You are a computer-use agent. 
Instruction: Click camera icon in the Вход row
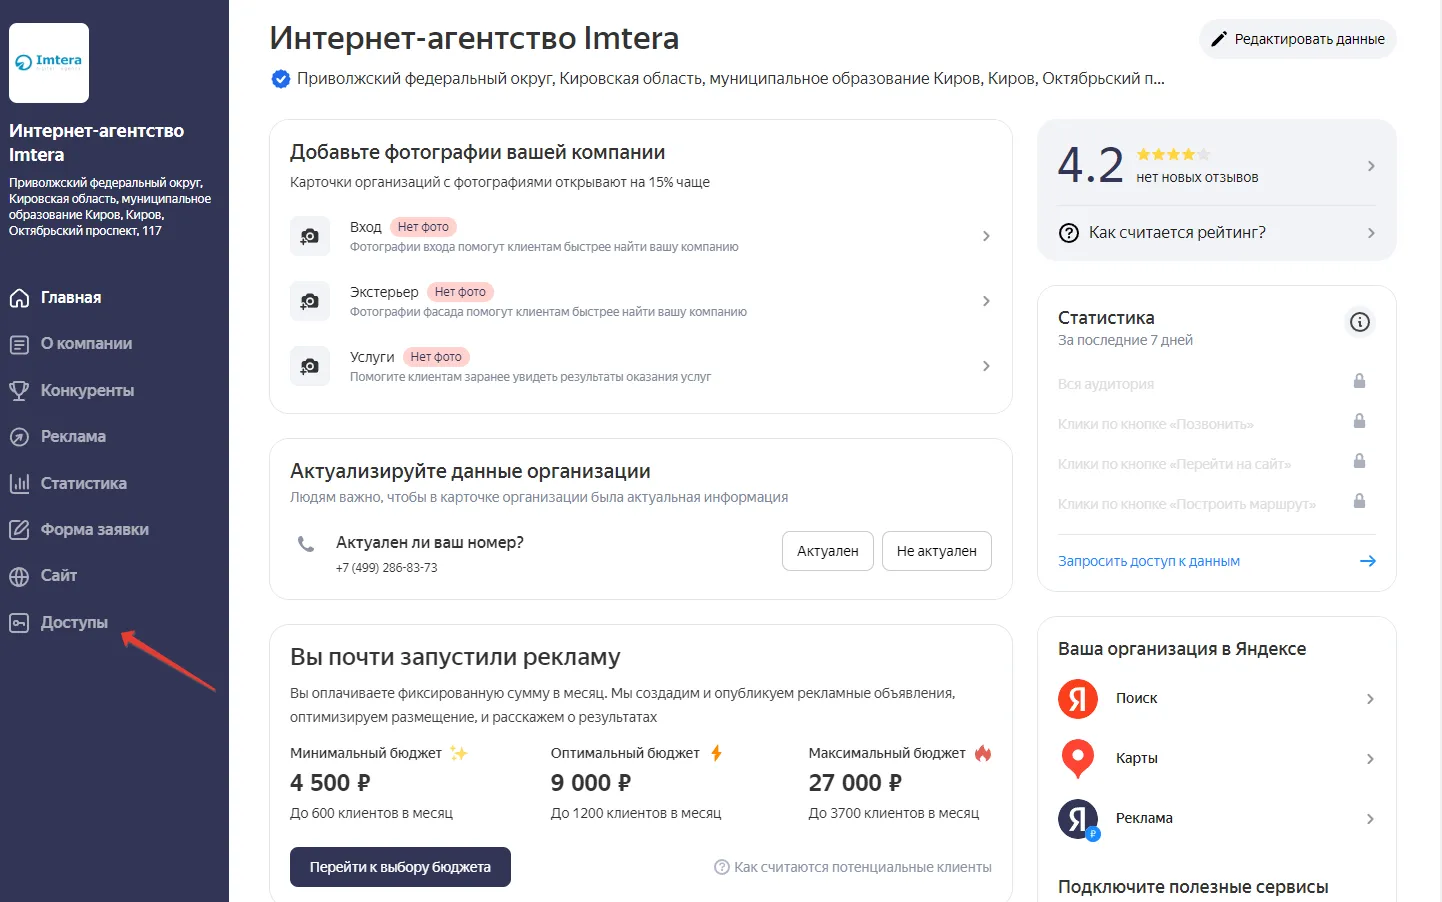310,236
